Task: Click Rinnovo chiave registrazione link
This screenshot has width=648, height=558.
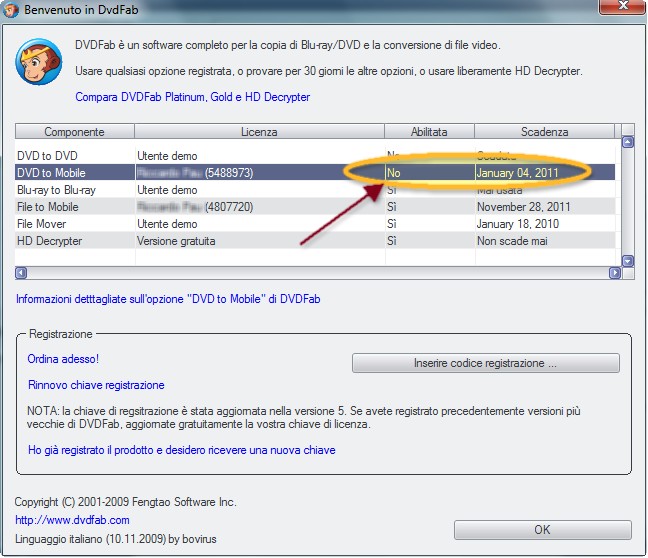Action: click(96, 385)
